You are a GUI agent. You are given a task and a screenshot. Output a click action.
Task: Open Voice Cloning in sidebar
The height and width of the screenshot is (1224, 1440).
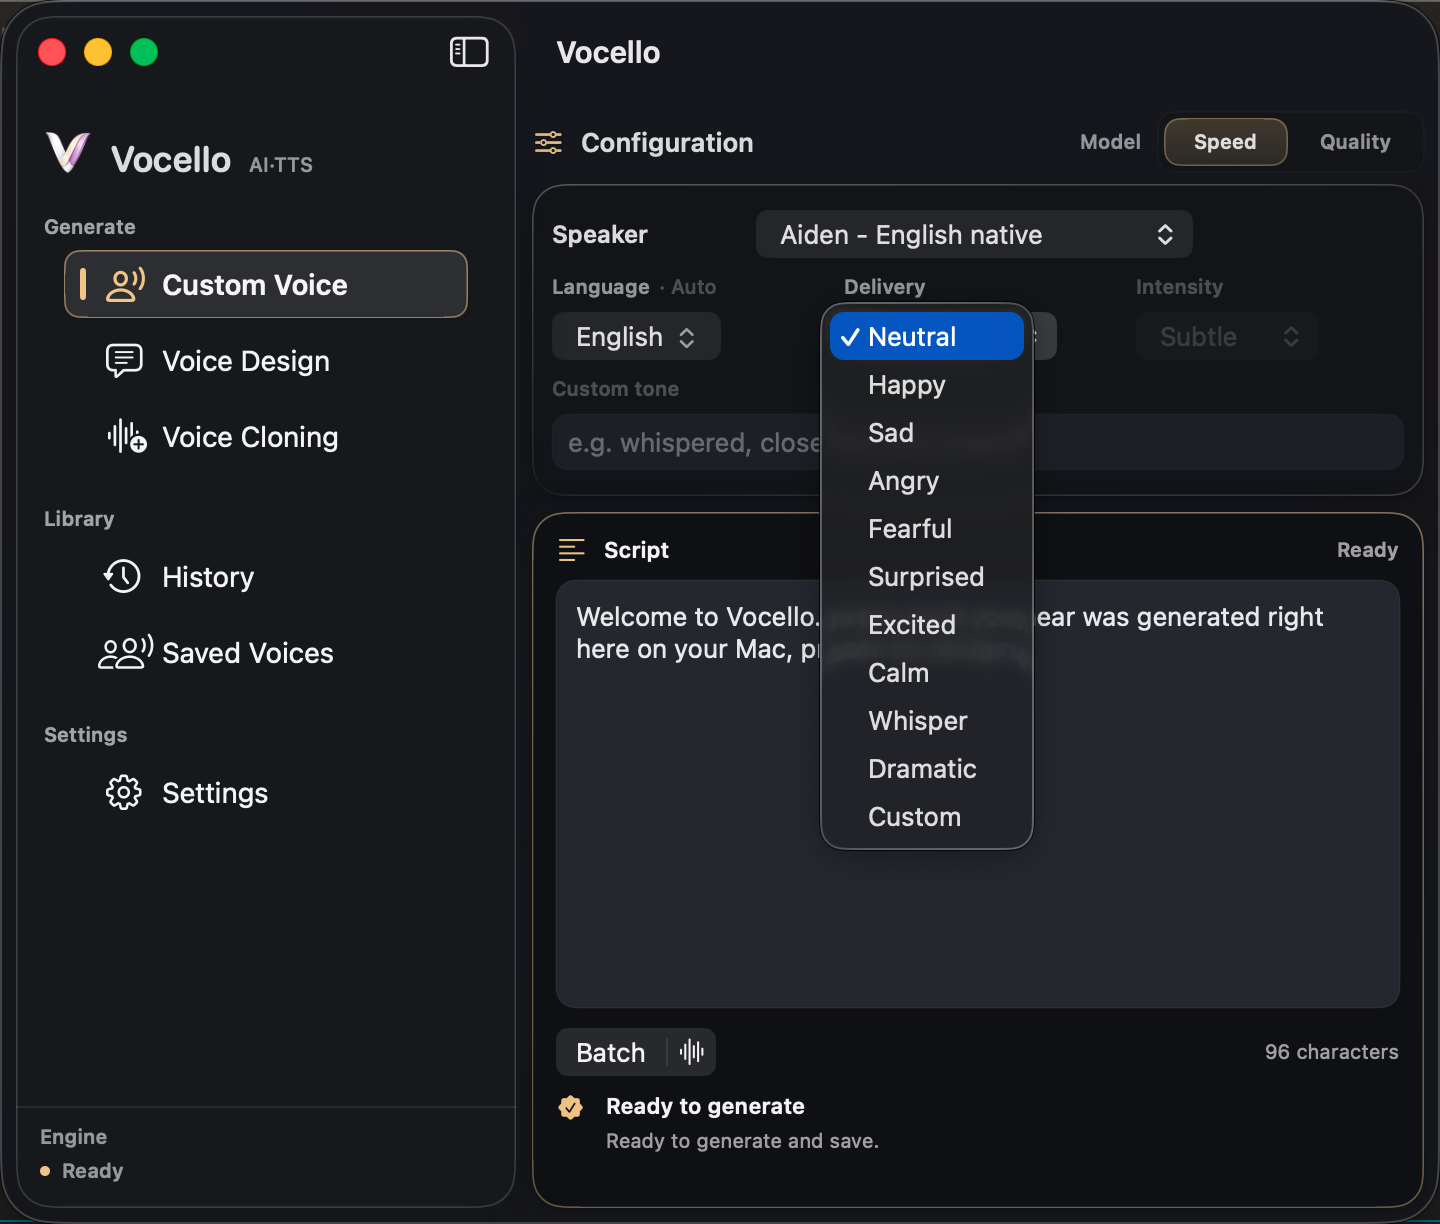(x=266, y=437)
